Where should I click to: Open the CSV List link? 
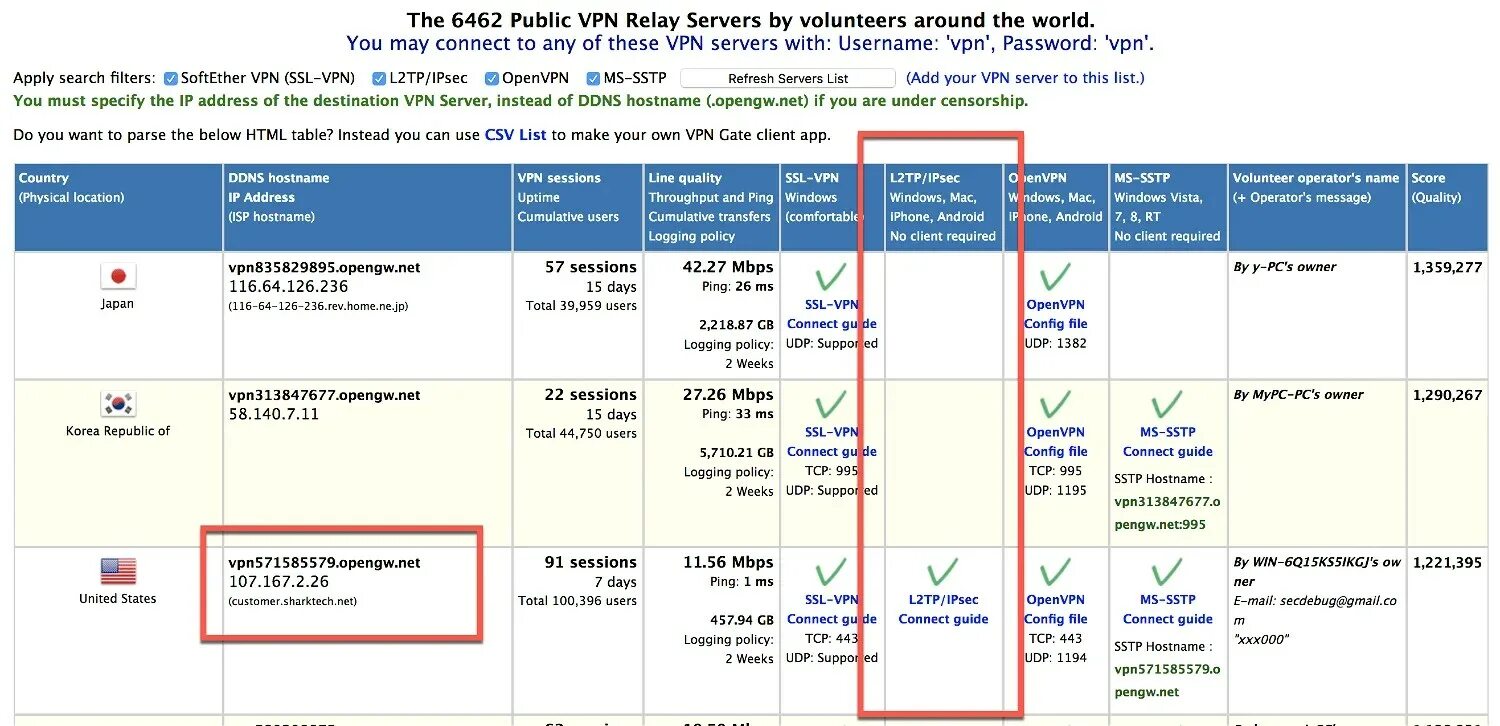[516, 135]
